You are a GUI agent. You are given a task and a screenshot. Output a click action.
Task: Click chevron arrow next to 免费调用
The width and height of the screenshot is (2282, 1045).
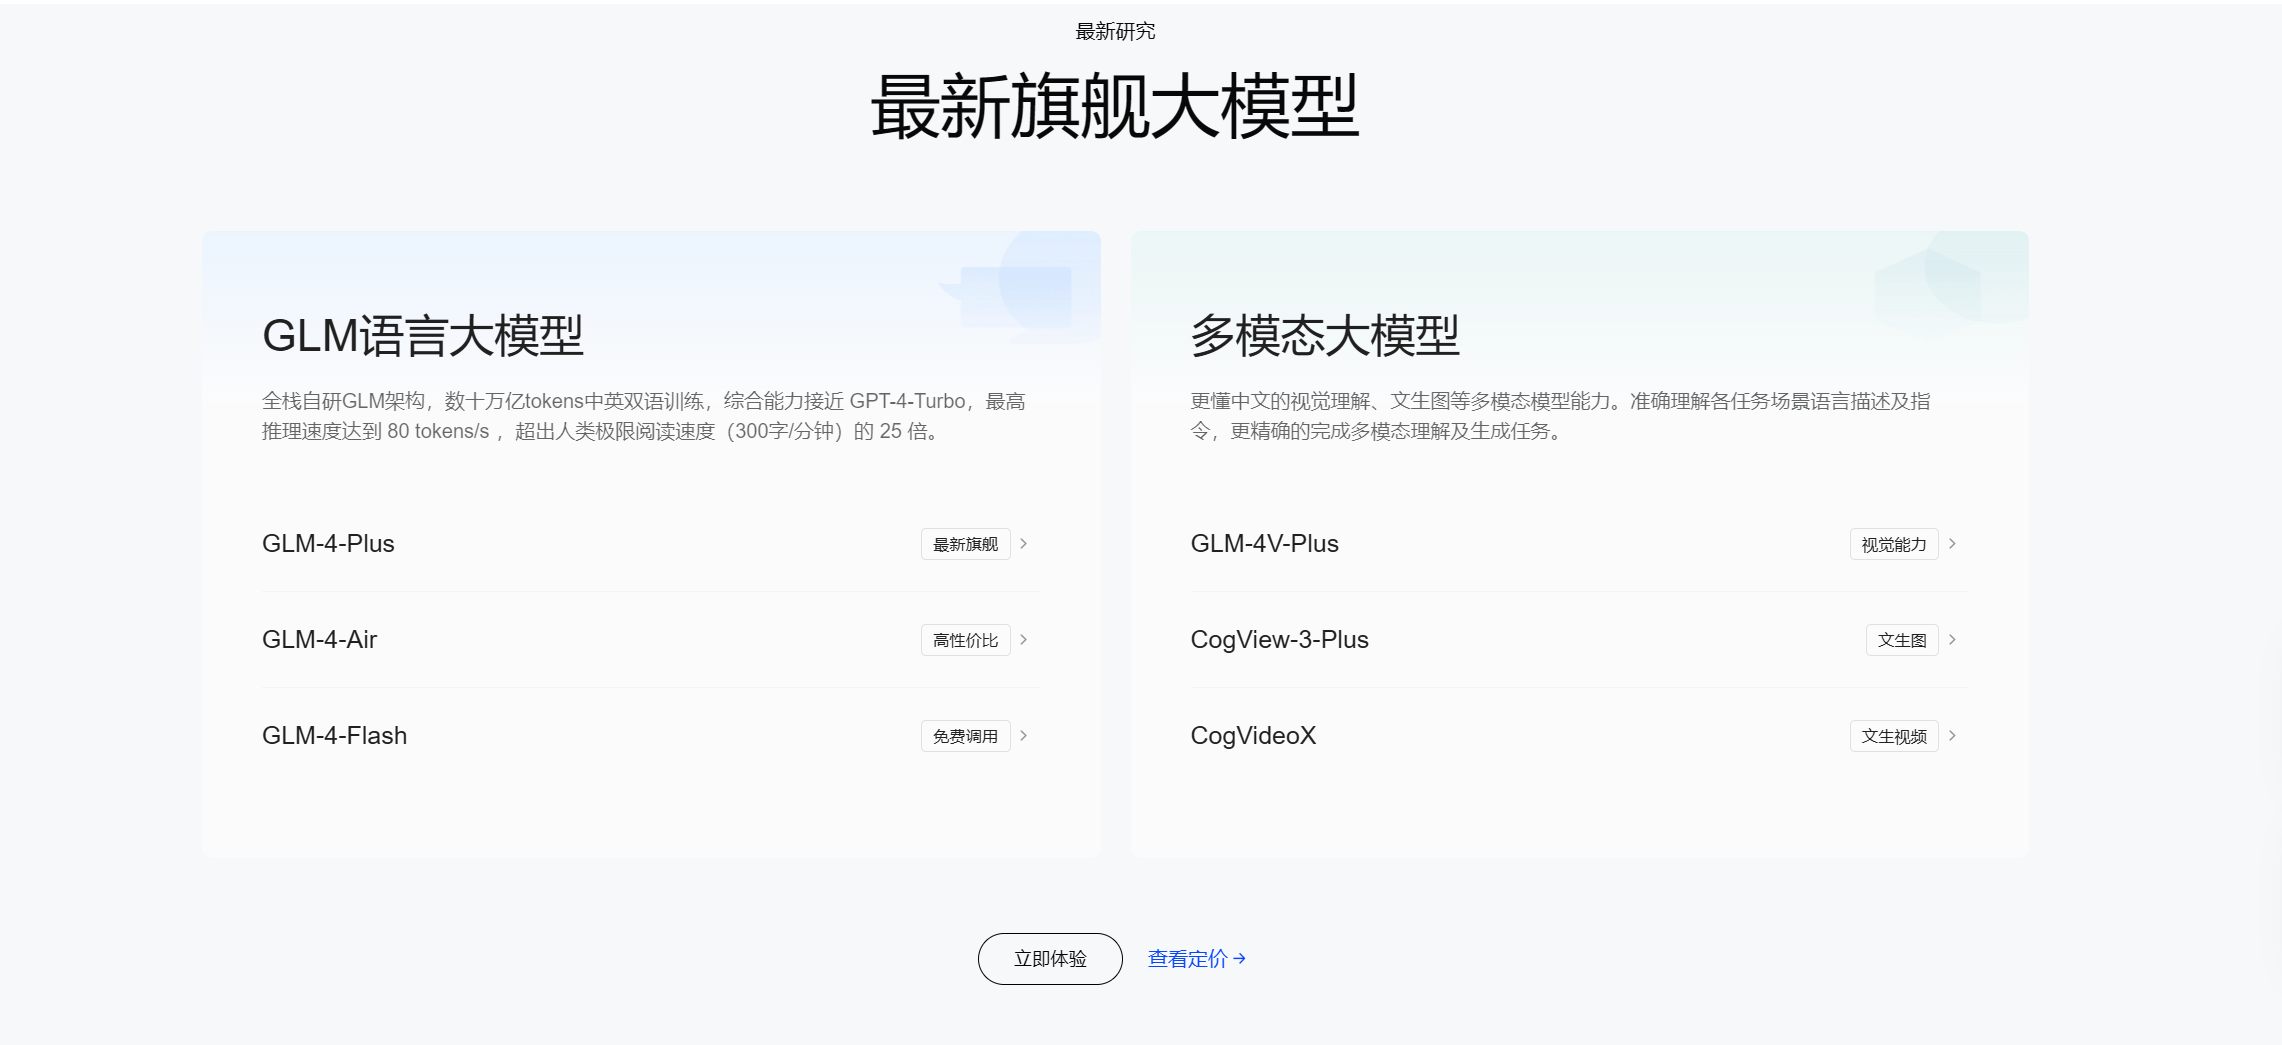[x=1024, y=736]
